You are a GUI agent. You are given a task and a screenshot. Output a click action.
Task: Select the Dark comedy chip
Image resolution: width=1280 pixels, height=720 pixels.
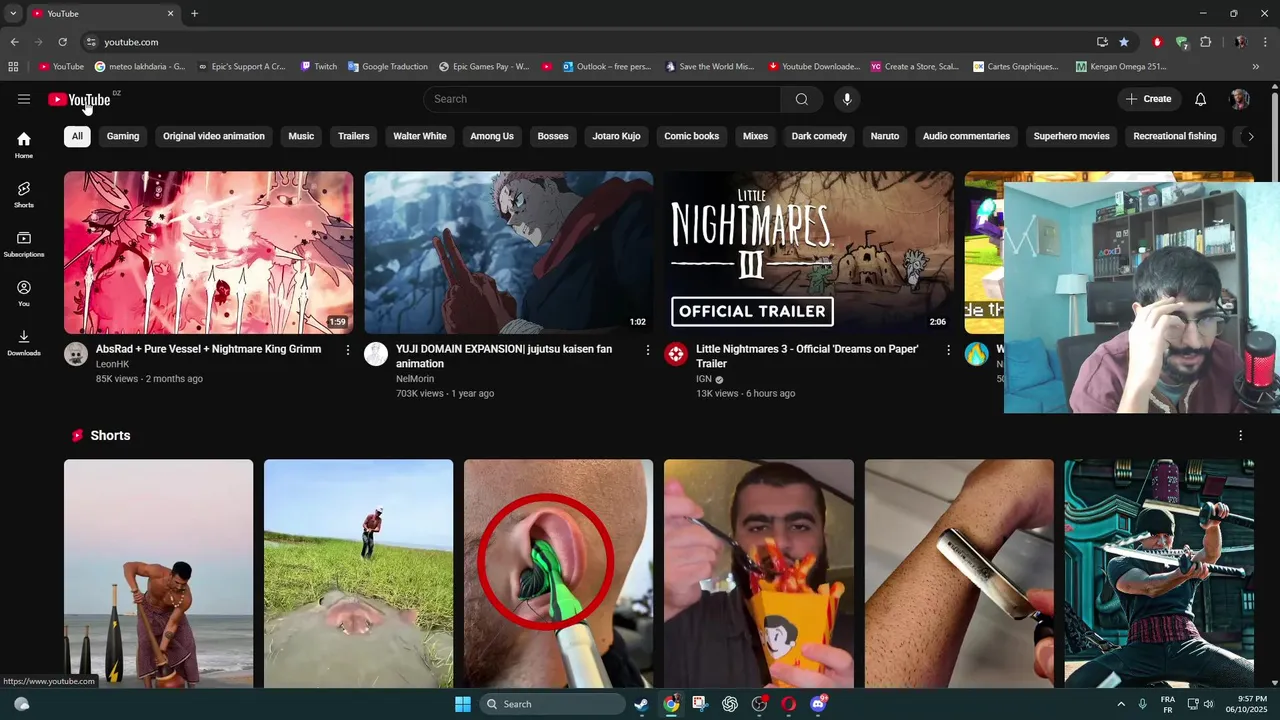pyautogui.click(x=819, y=136)
